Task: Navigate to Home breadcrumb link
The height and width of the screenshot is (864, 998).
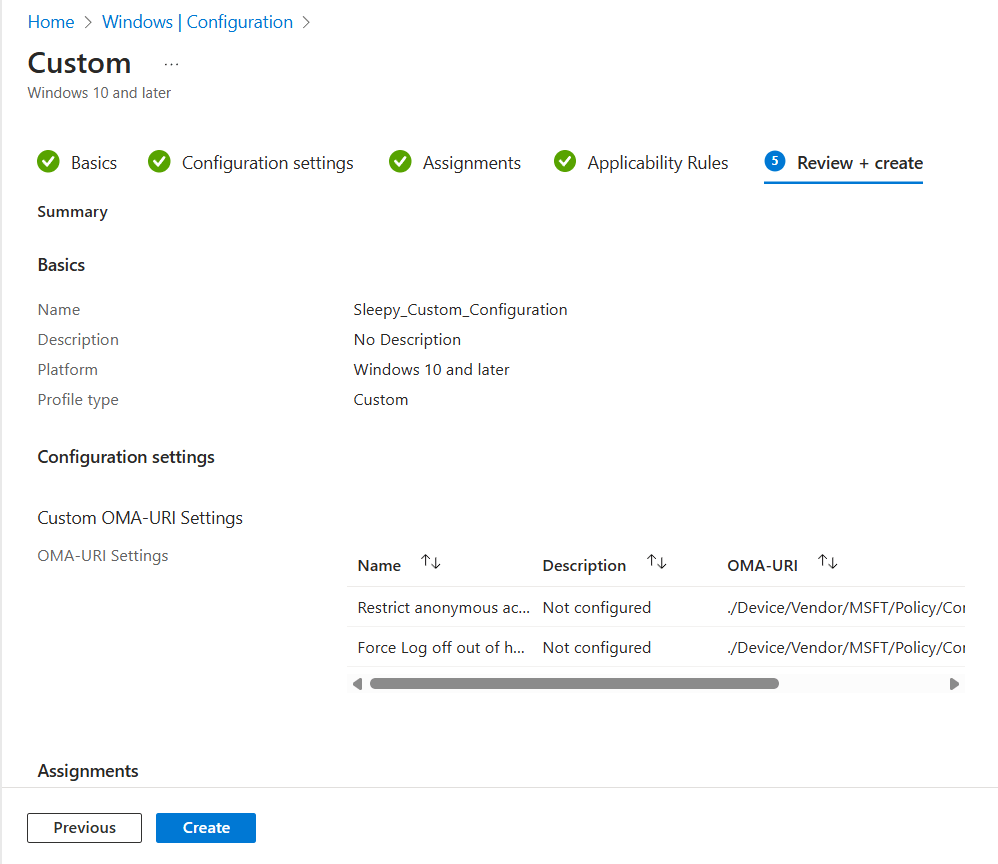Action: click(51, 22)
